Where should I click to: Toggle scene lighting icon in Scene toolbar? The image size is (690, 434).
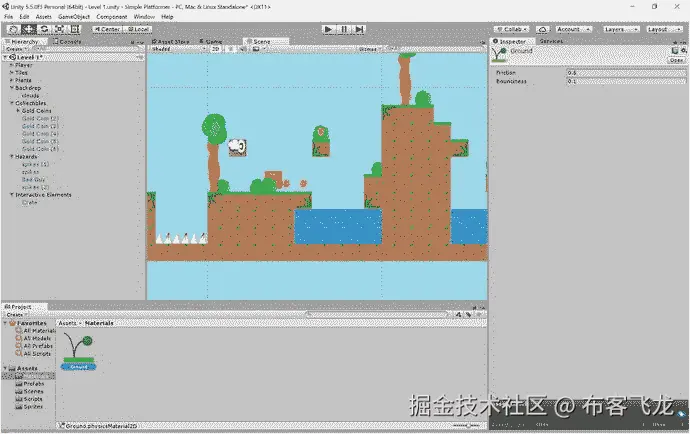coord(230,49)
